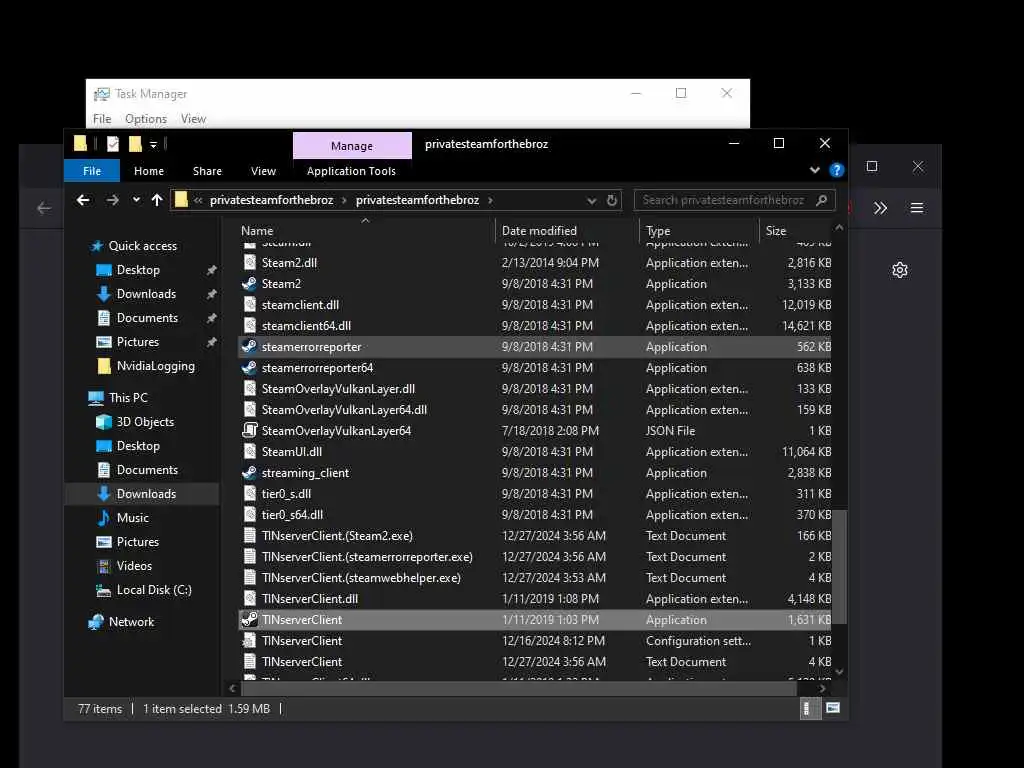The image size is (1024, 768).
Task: Select Network in navigation pane
Action: pos(131,622)
